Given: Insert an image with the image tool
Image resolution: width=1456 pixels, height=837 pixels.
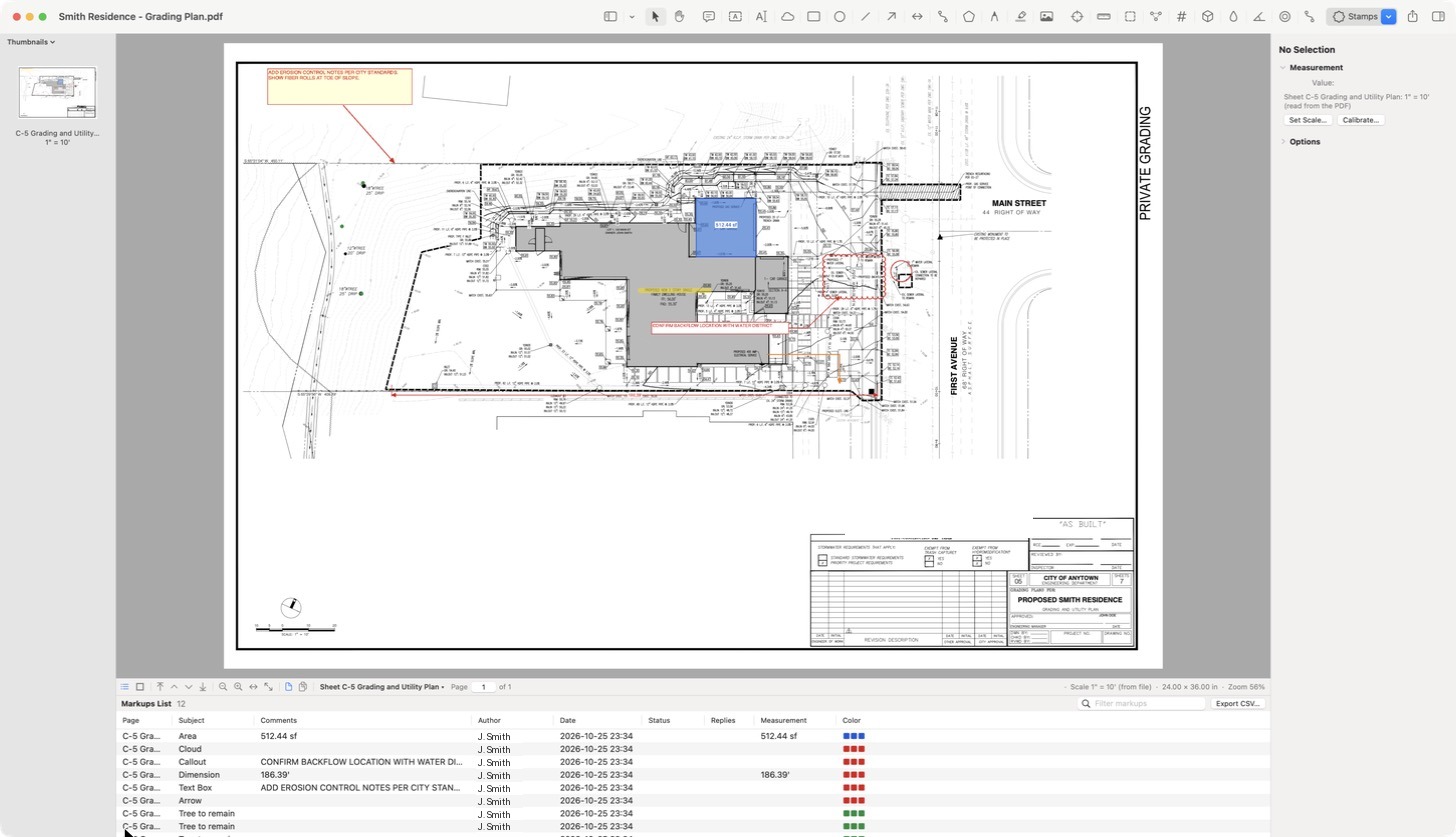Looking at the screenshot, I should click(1047, 17).
